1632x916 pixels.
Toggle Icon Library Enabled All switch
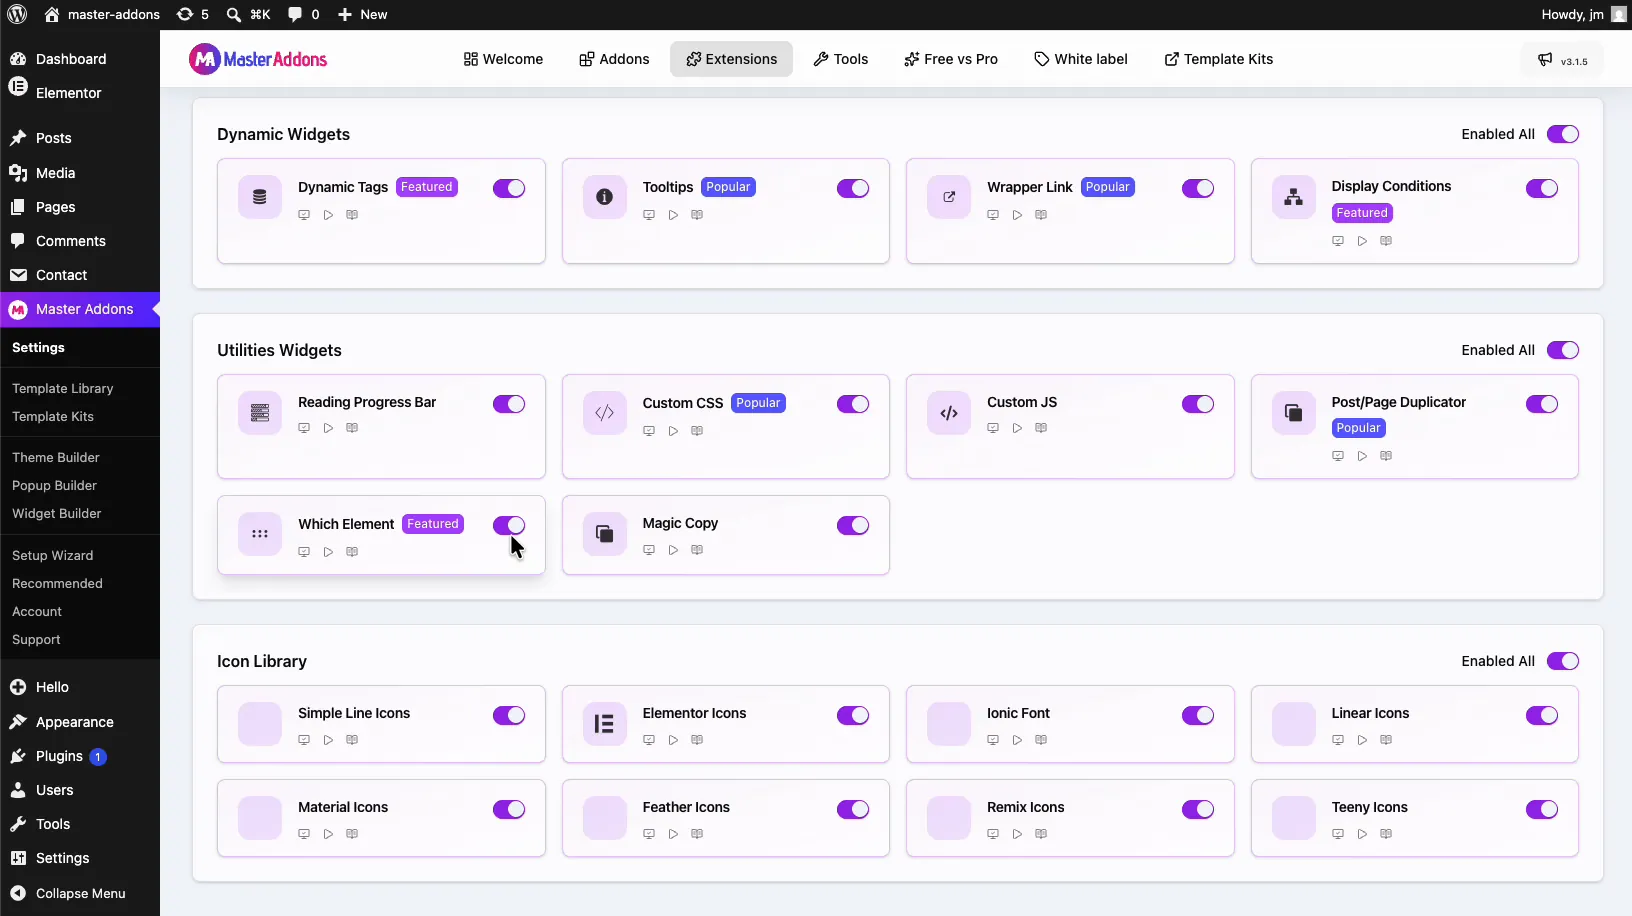(1563, 661)
